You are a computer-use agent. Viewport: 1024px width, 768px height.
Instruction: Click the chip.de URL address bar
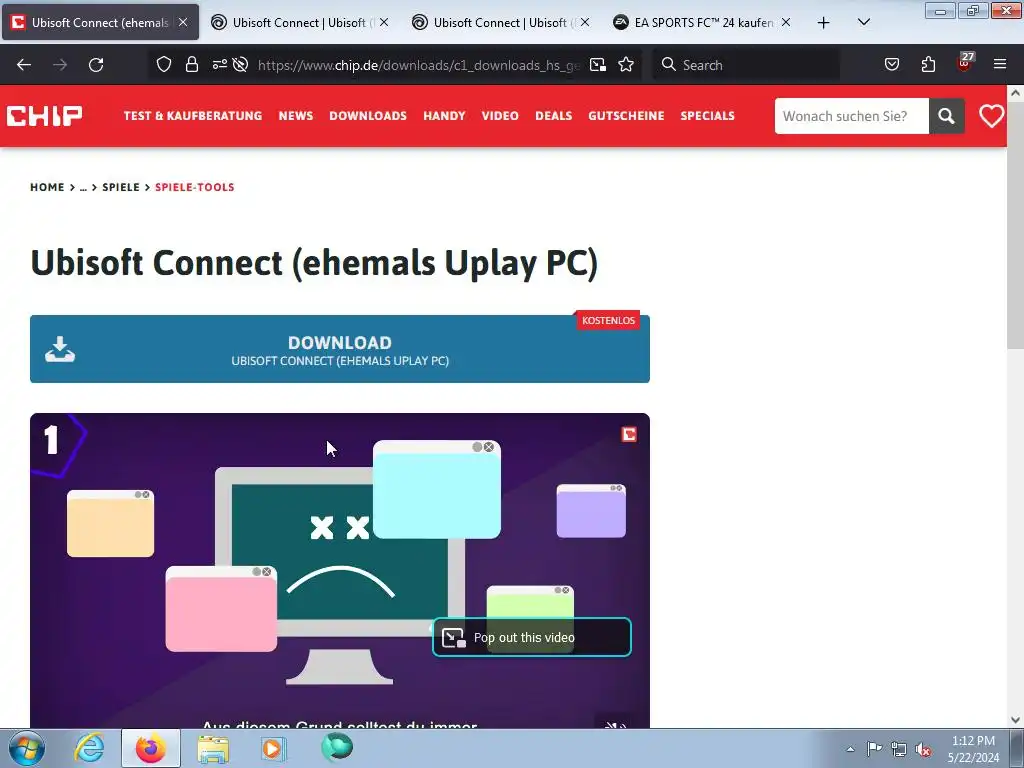click(418, 65)
